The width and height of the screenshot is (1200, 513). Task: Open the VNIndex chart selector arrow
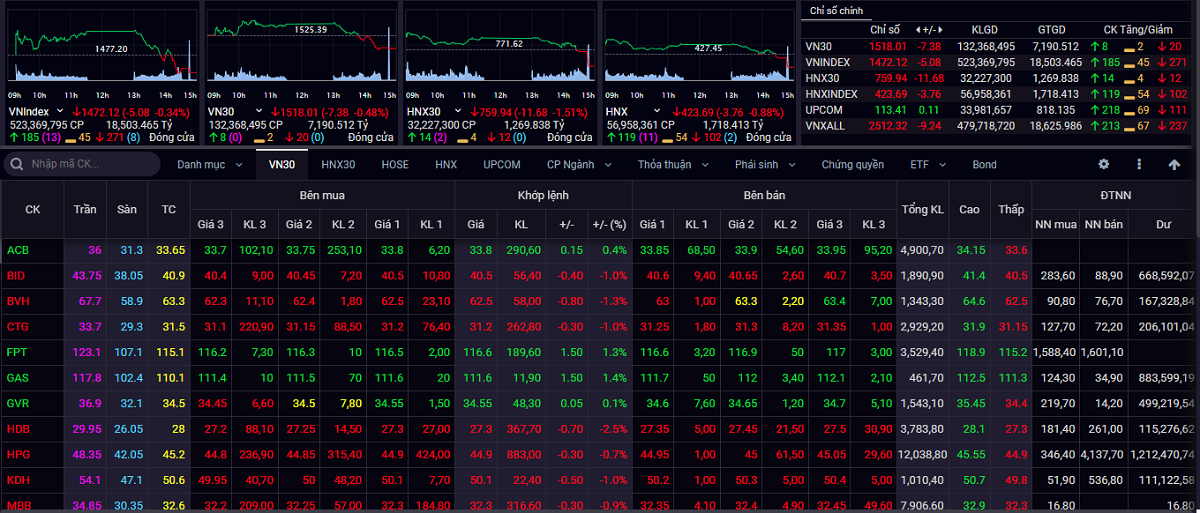coord(62,111)
